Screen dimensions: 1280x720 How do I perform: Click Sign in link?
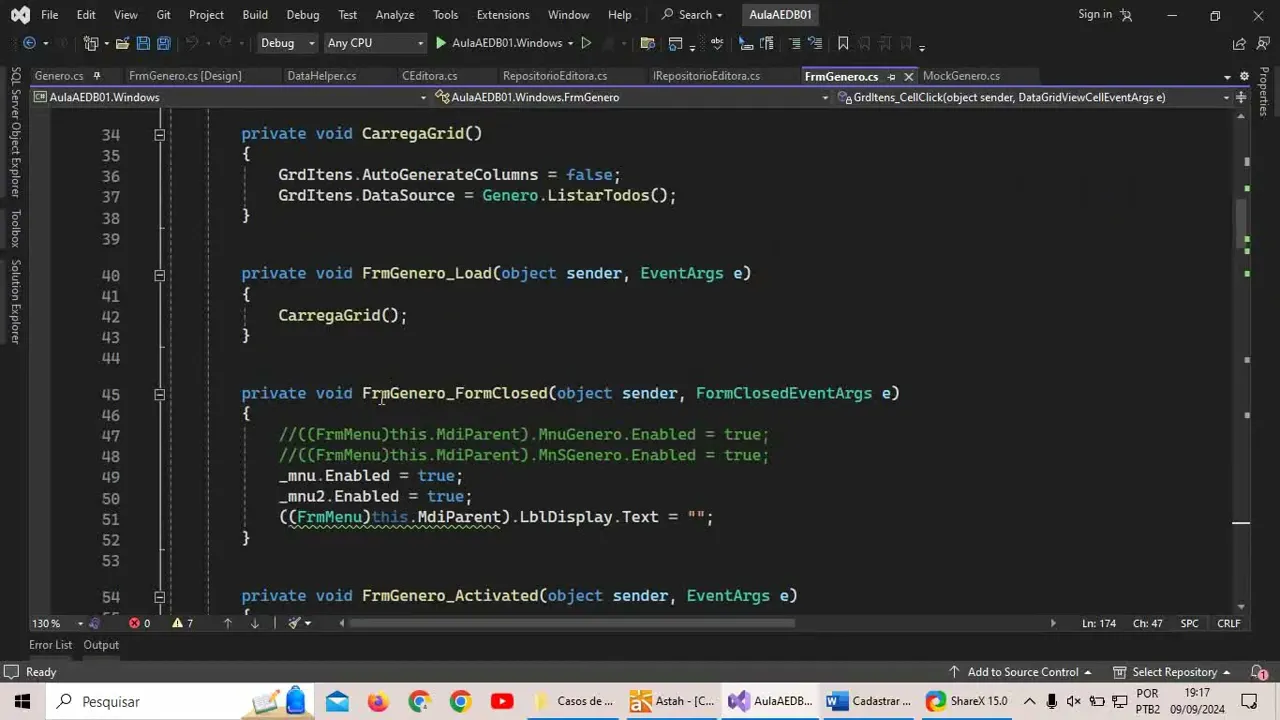[1095, 14]
